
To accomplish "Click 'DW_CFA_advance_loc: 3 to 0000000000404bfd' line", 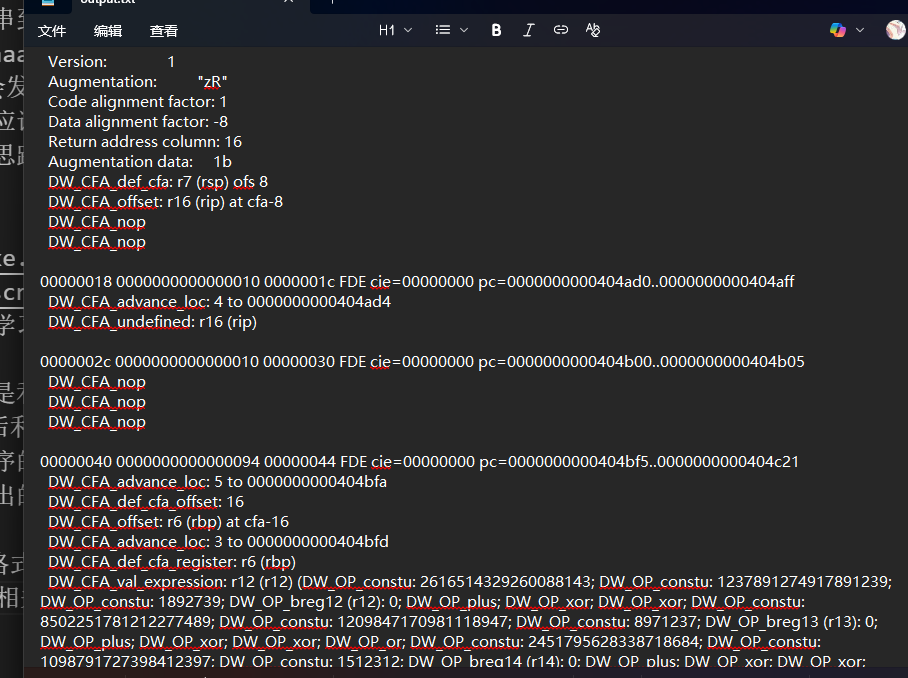I will click(218, 542).
